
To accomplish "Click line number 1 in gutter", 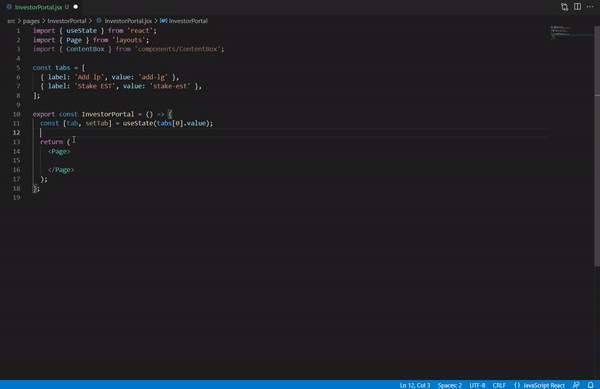I will pos(18,31).
